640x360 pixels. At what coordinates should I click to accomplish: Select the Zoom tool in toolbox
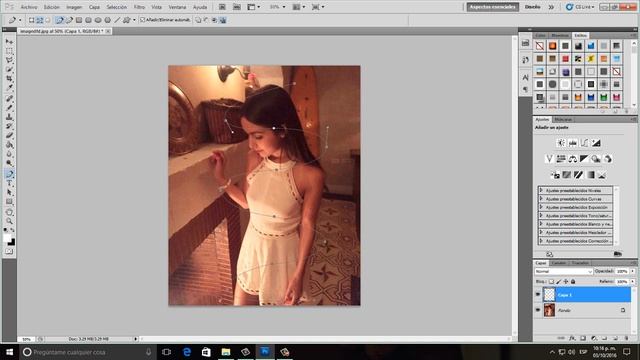[x=9, y=221]
